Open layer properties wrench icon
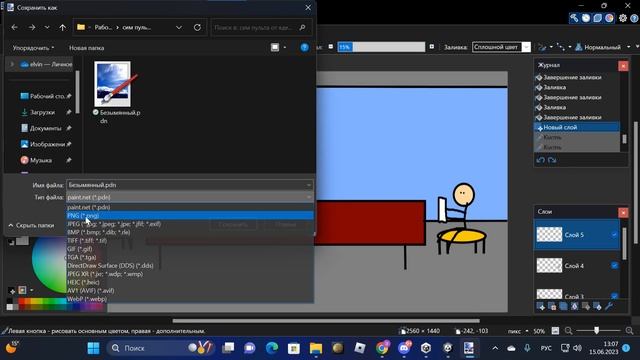This screenshot has height=360, width=640. (609, 306)
